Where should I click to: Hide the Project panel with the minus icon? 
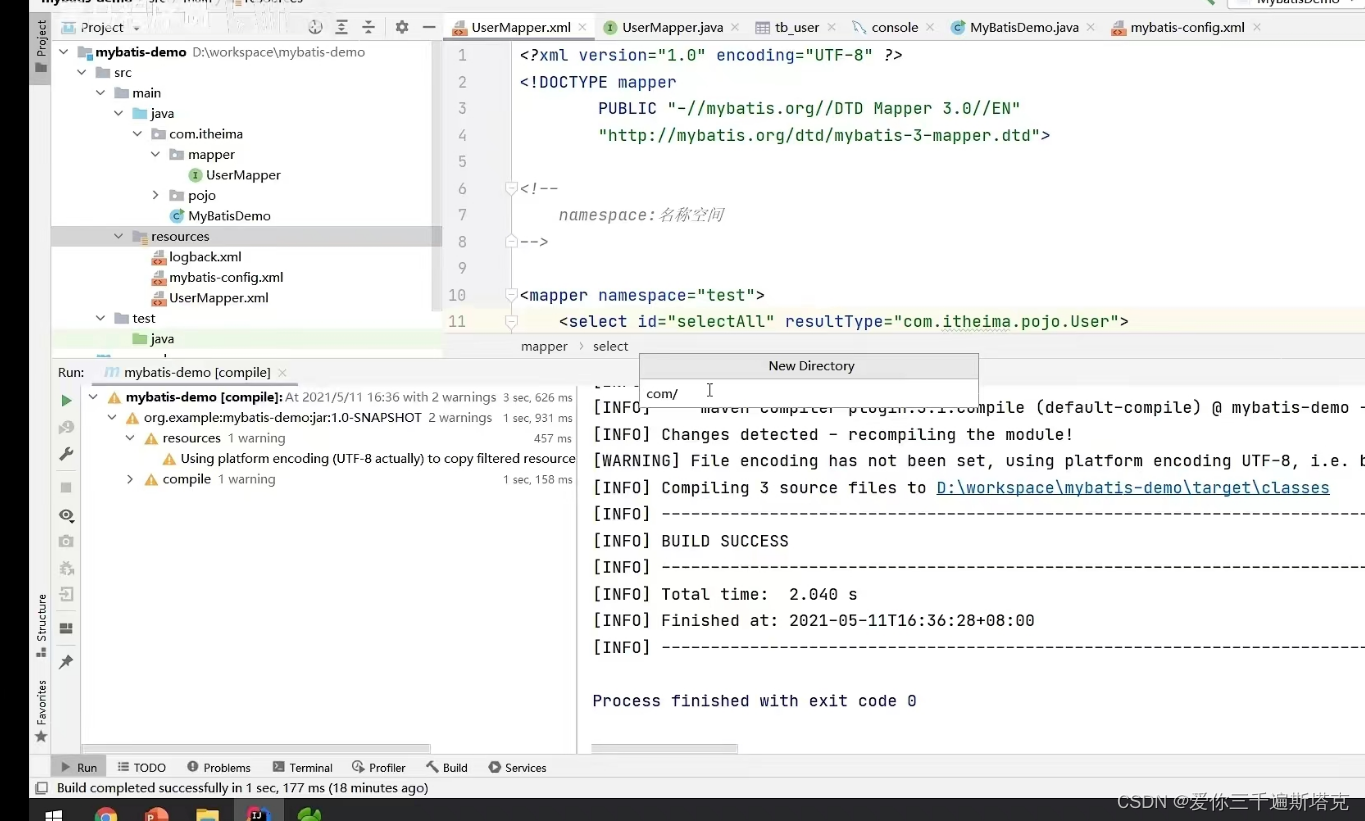click(428, 27)
